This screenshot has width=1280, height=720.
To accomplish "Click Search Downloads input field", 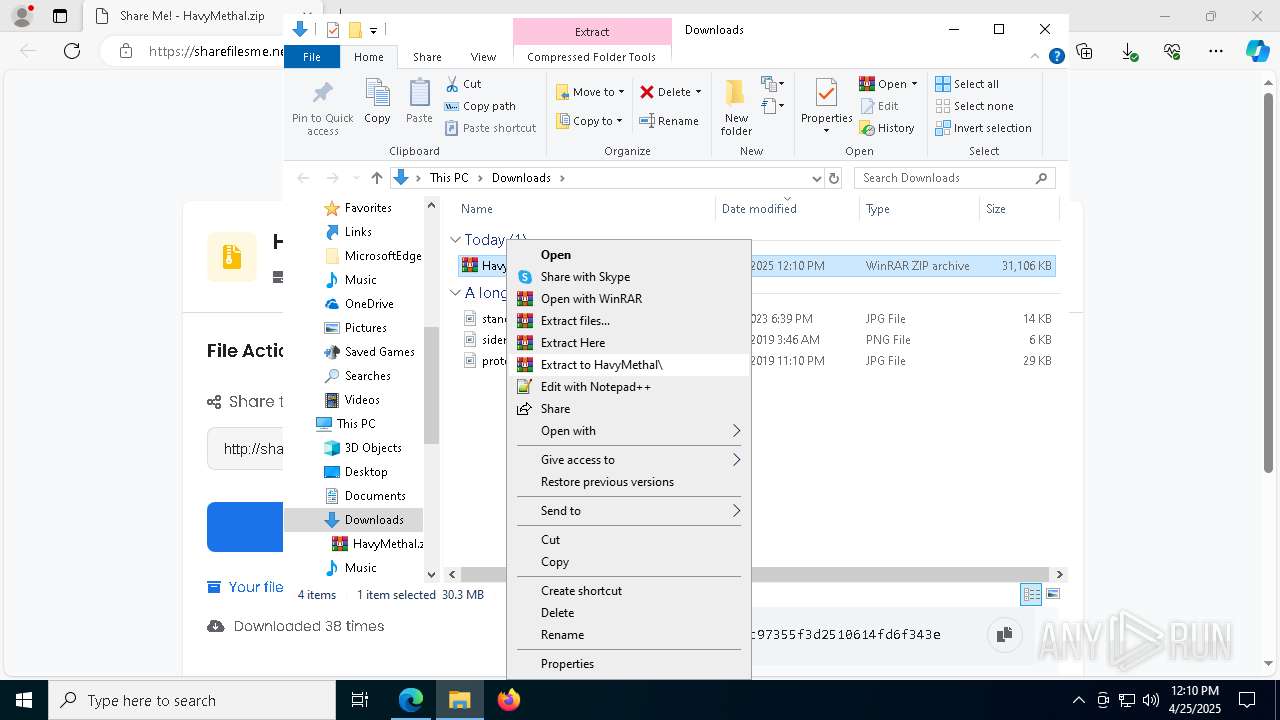I will 954,178.
